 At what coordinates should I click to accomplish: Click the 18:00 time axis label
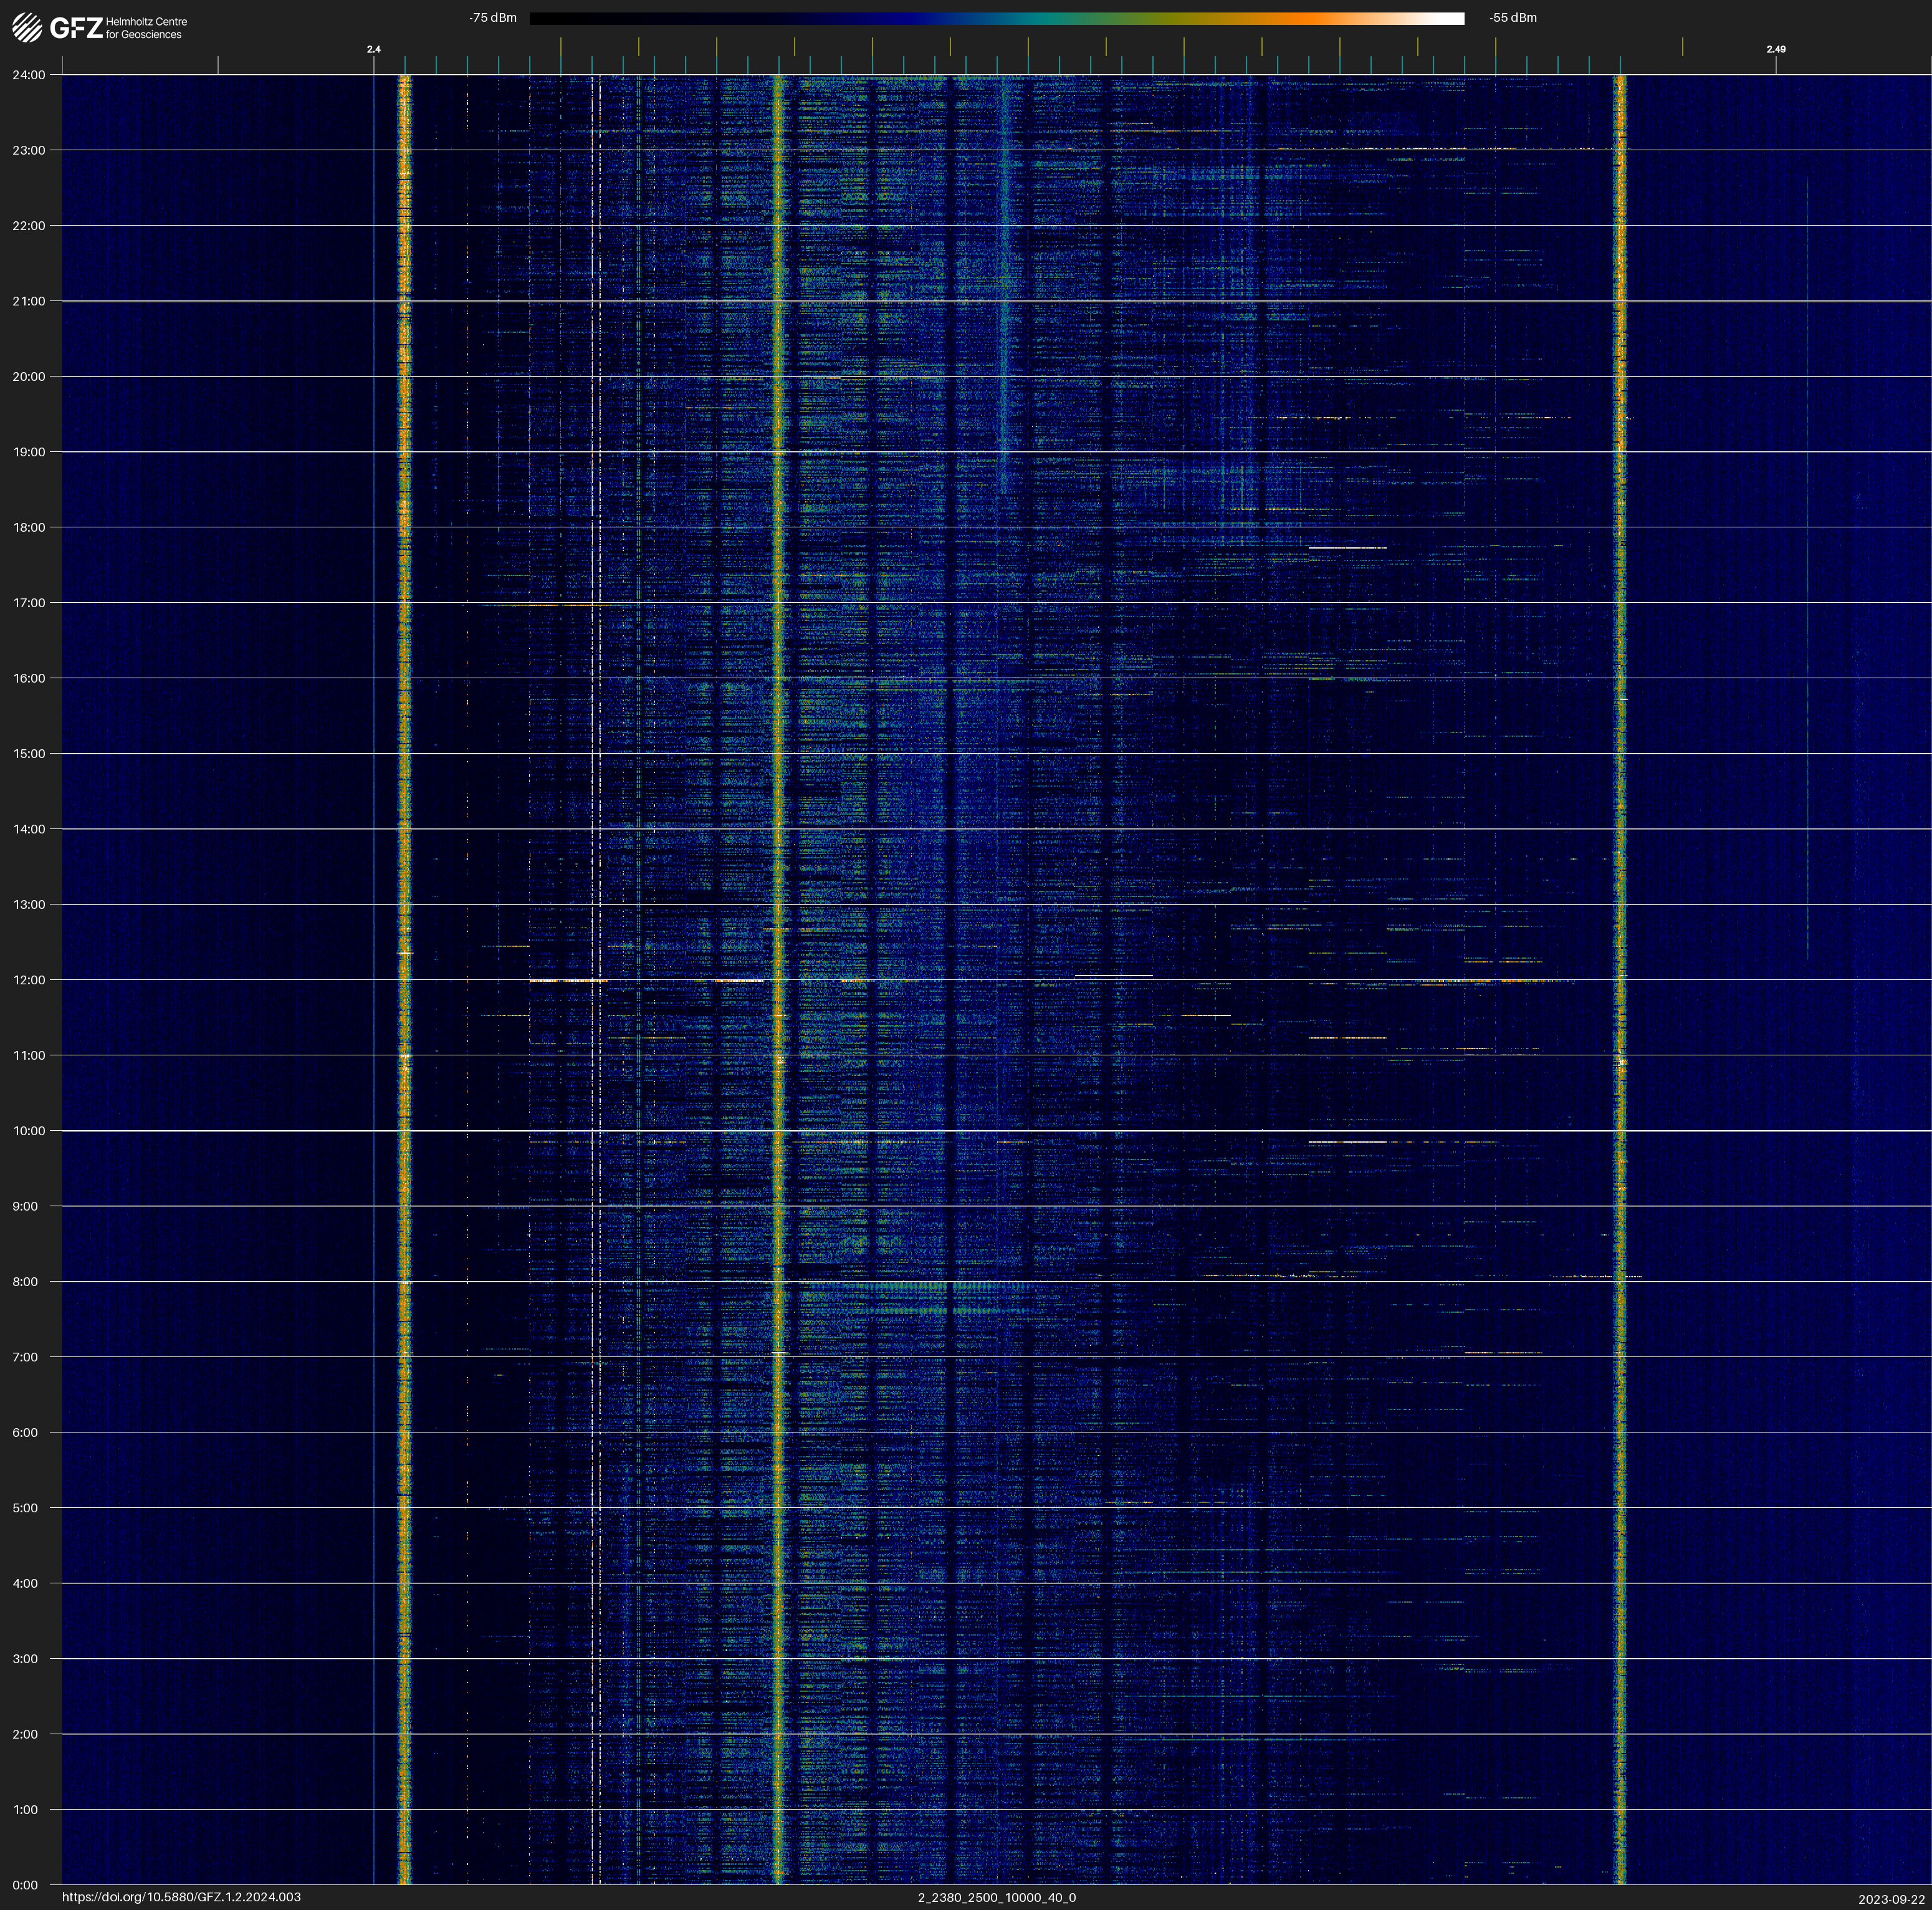pyautogui.click(x=29, y=527)
